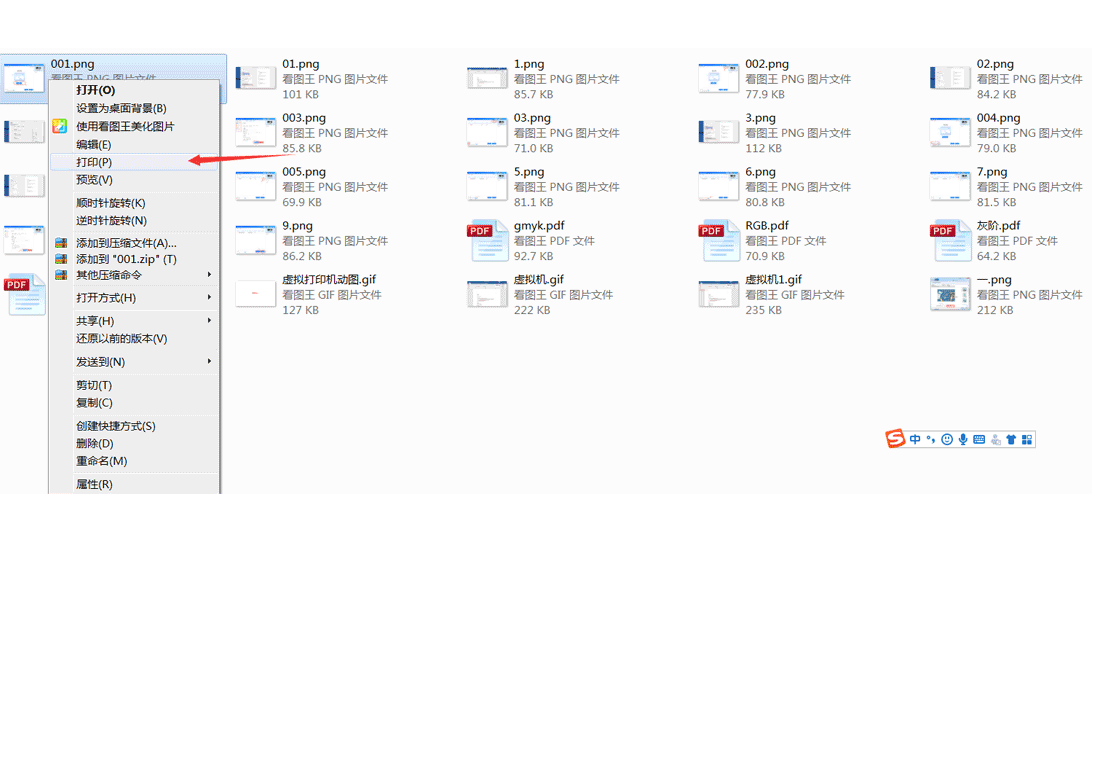The width and height of the screenshot is (1095, 765).
Task: Open the emoji smiley panel on IME bar
Action: [947, 439]
